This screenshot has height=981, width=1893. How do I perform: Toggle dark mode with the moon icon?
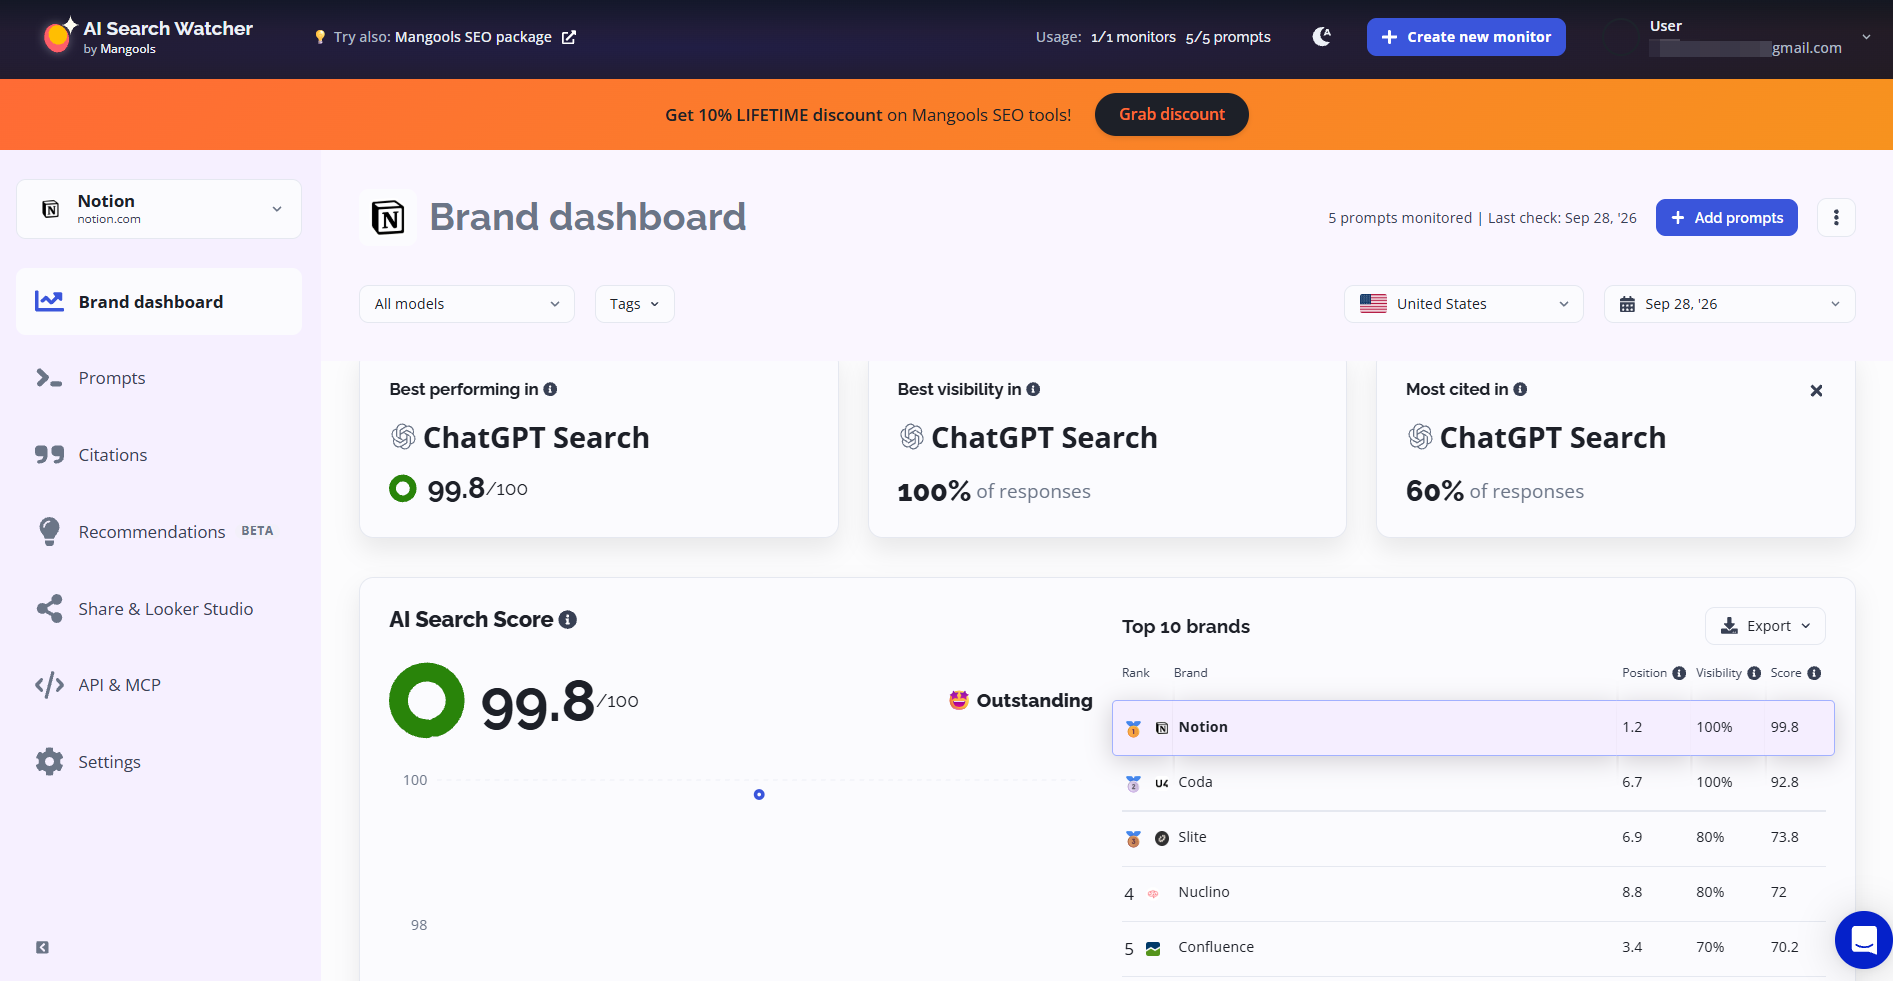1322,37
